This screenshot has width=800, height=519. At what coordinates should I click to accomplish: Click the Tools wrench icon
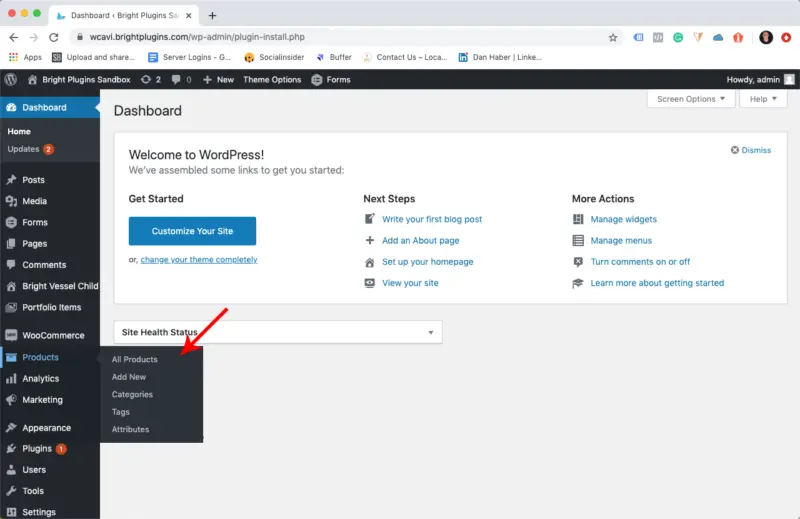[11, 491]
